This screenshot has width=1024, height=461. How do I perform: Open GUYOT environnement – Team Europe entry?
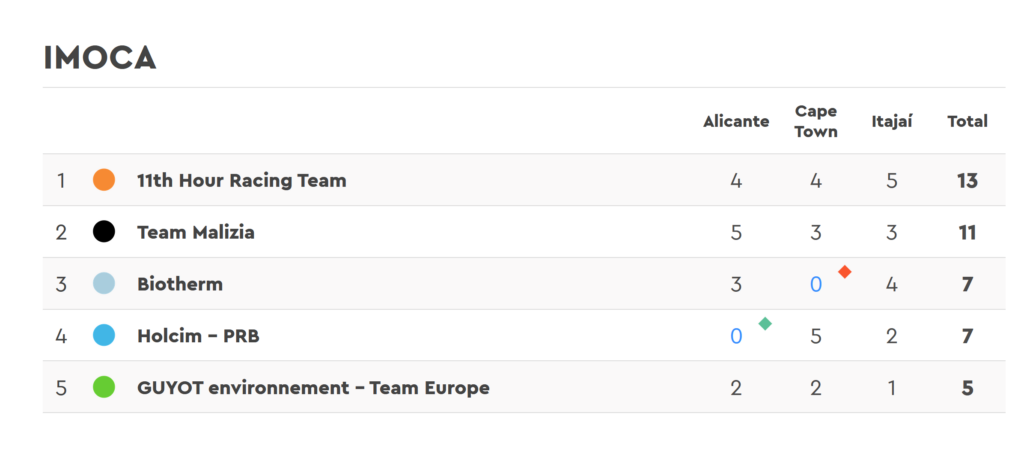point(313,388)
